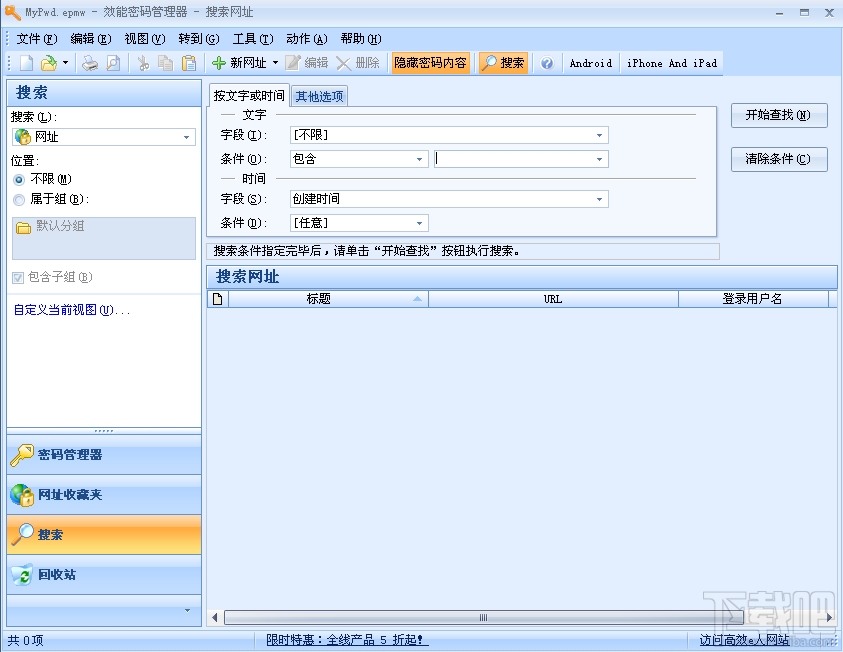
Task: Open the 编辑 menu
Action: pos(90,39)
